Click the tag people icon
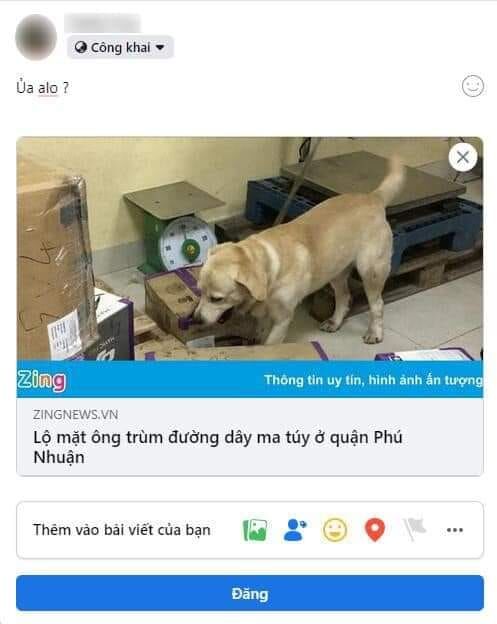 [295, 530]
